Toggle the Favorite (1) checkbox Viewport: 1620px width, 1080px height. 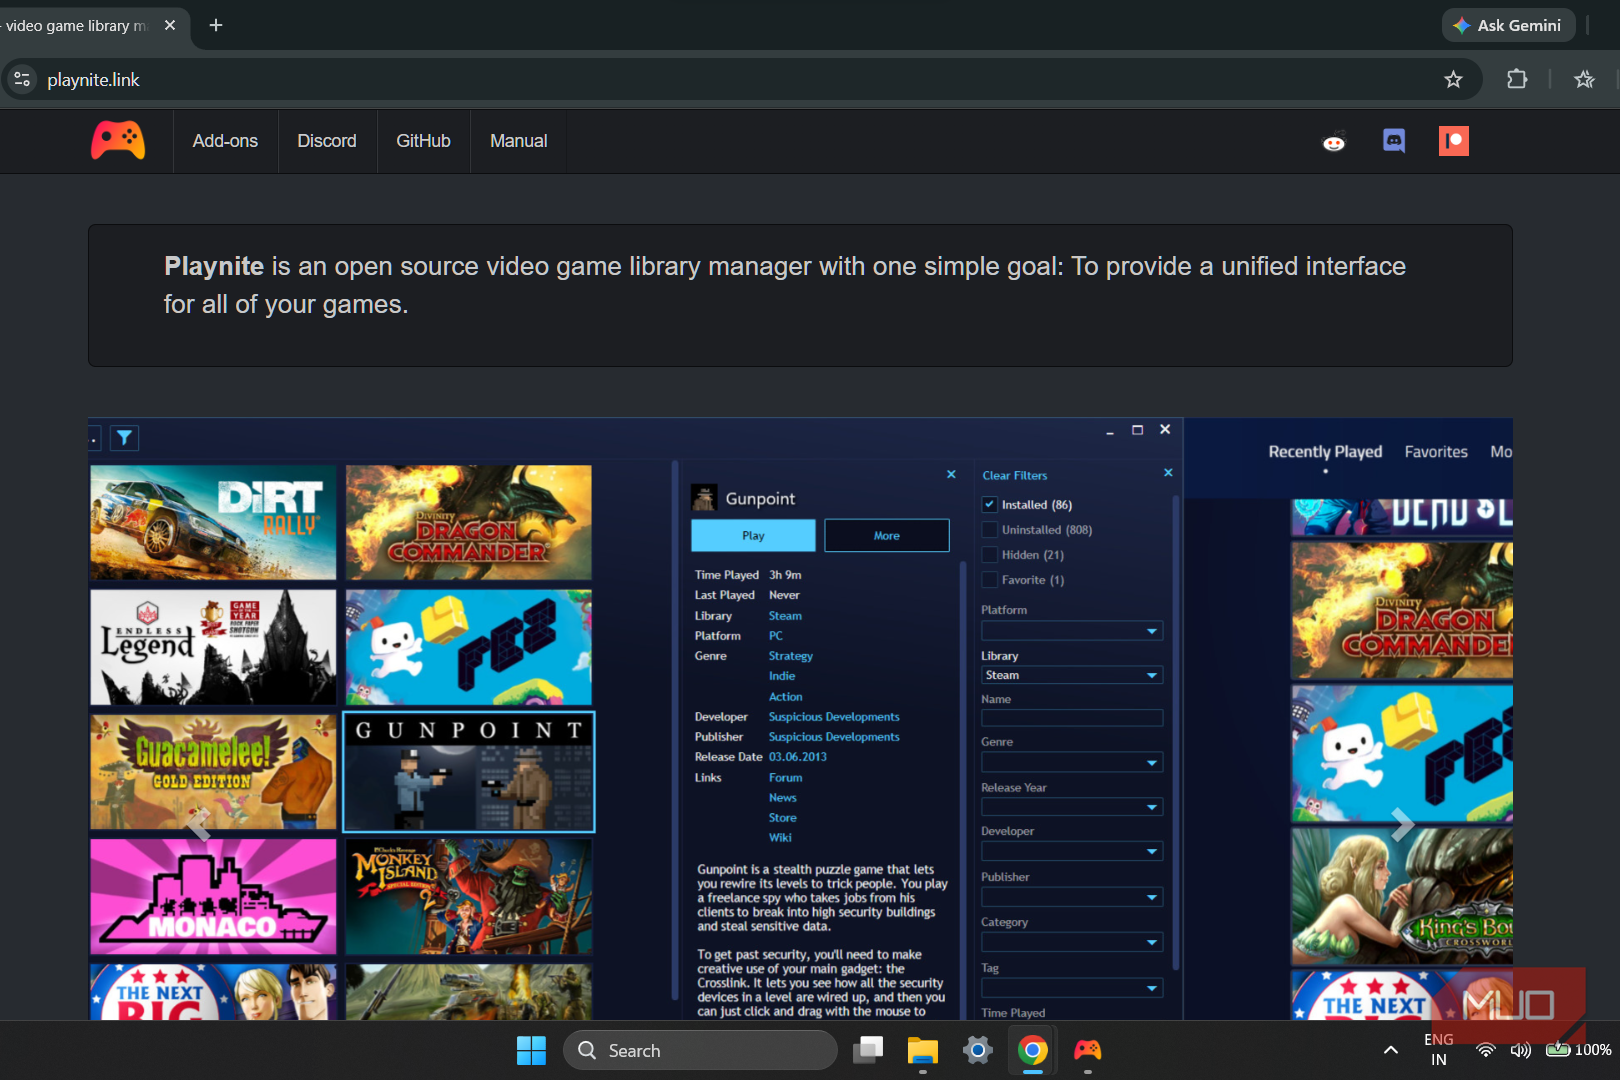pyautogui.click(x=990, y=580)
